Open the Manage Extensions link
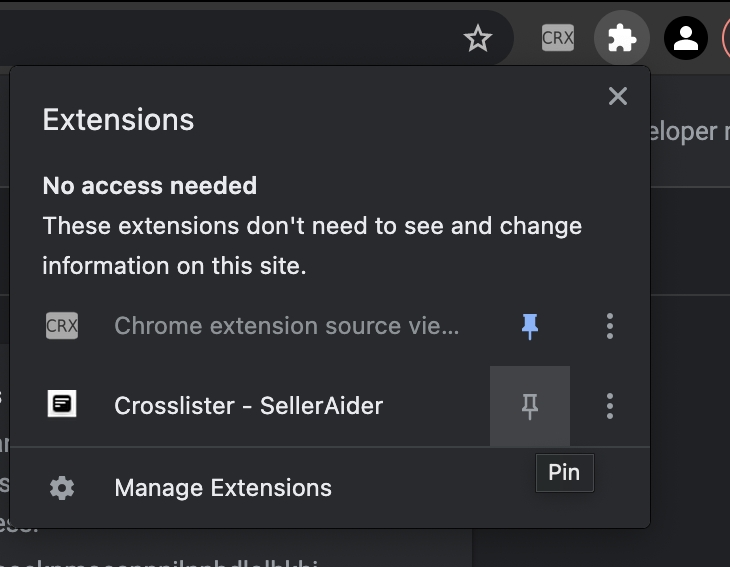The height and width of the screenshot is (567, 730). (x=223, y=488)
